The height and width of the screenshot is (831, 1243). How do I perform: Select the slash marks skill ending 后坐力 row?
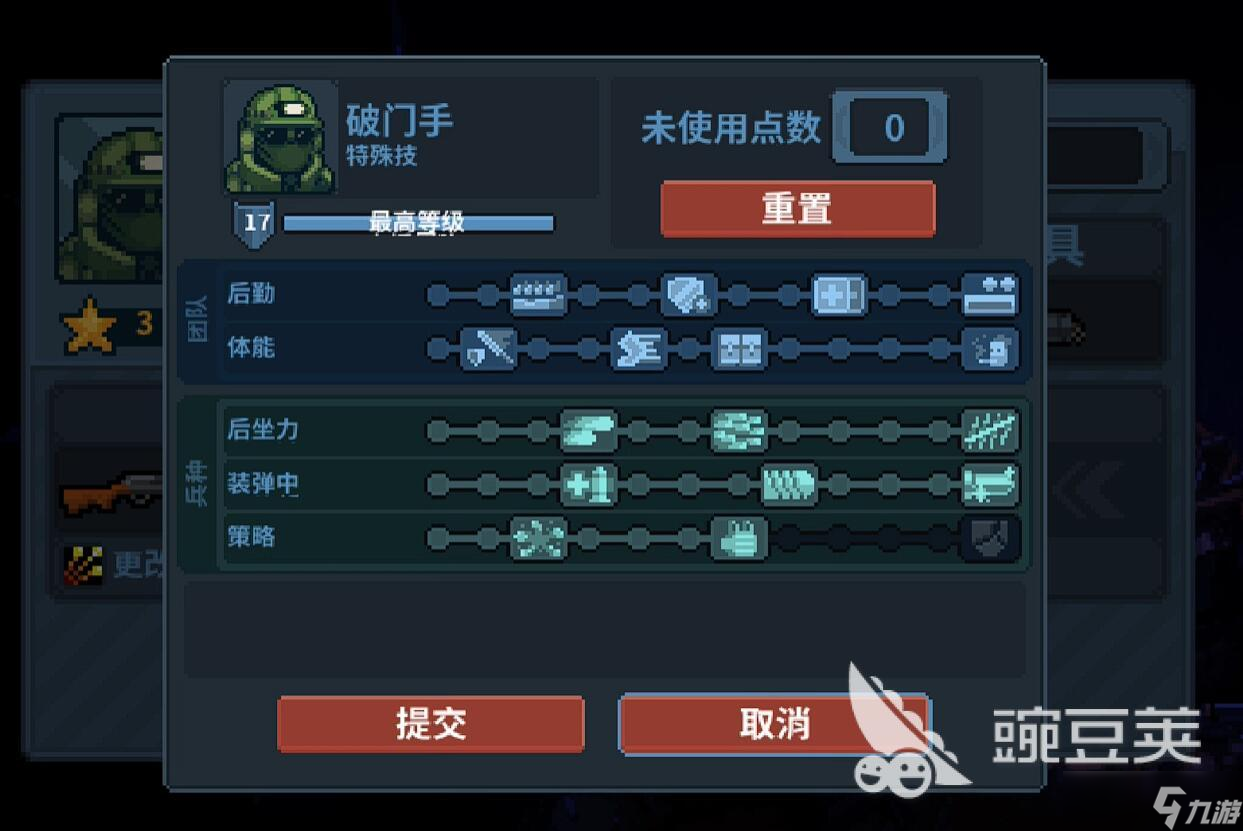pos(990,431)
